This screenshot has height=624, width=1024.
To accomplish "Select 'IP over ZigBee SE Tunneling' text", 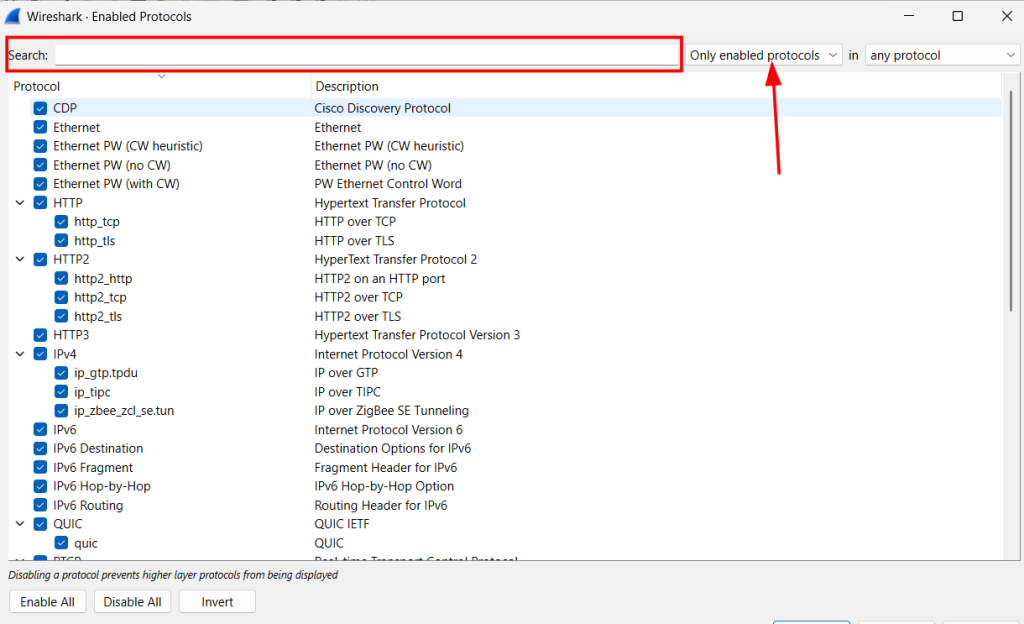I will click(x=392, y=411).
